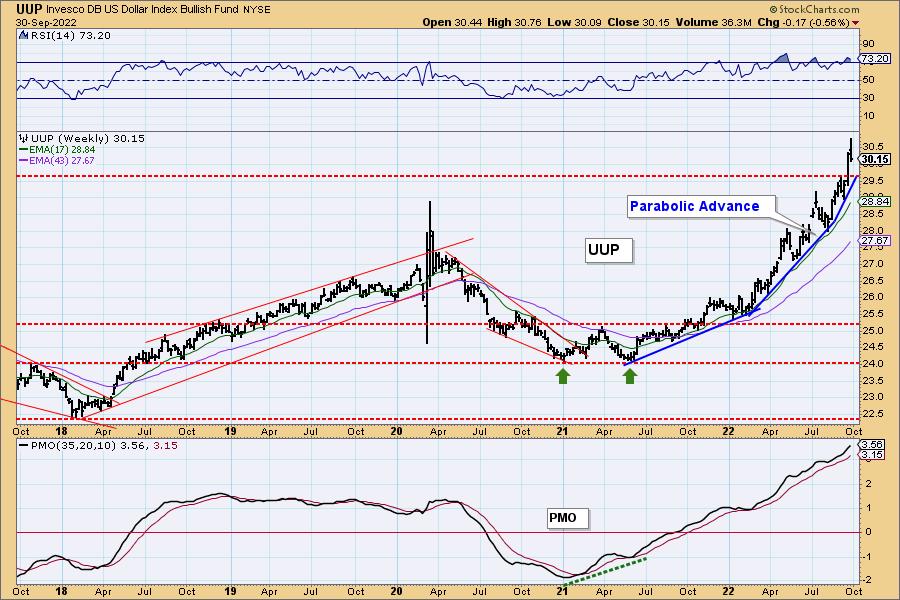Click the 10 level on RSI axis
The width and height of the screenshot is (900, 600).
tap(868, 116)
